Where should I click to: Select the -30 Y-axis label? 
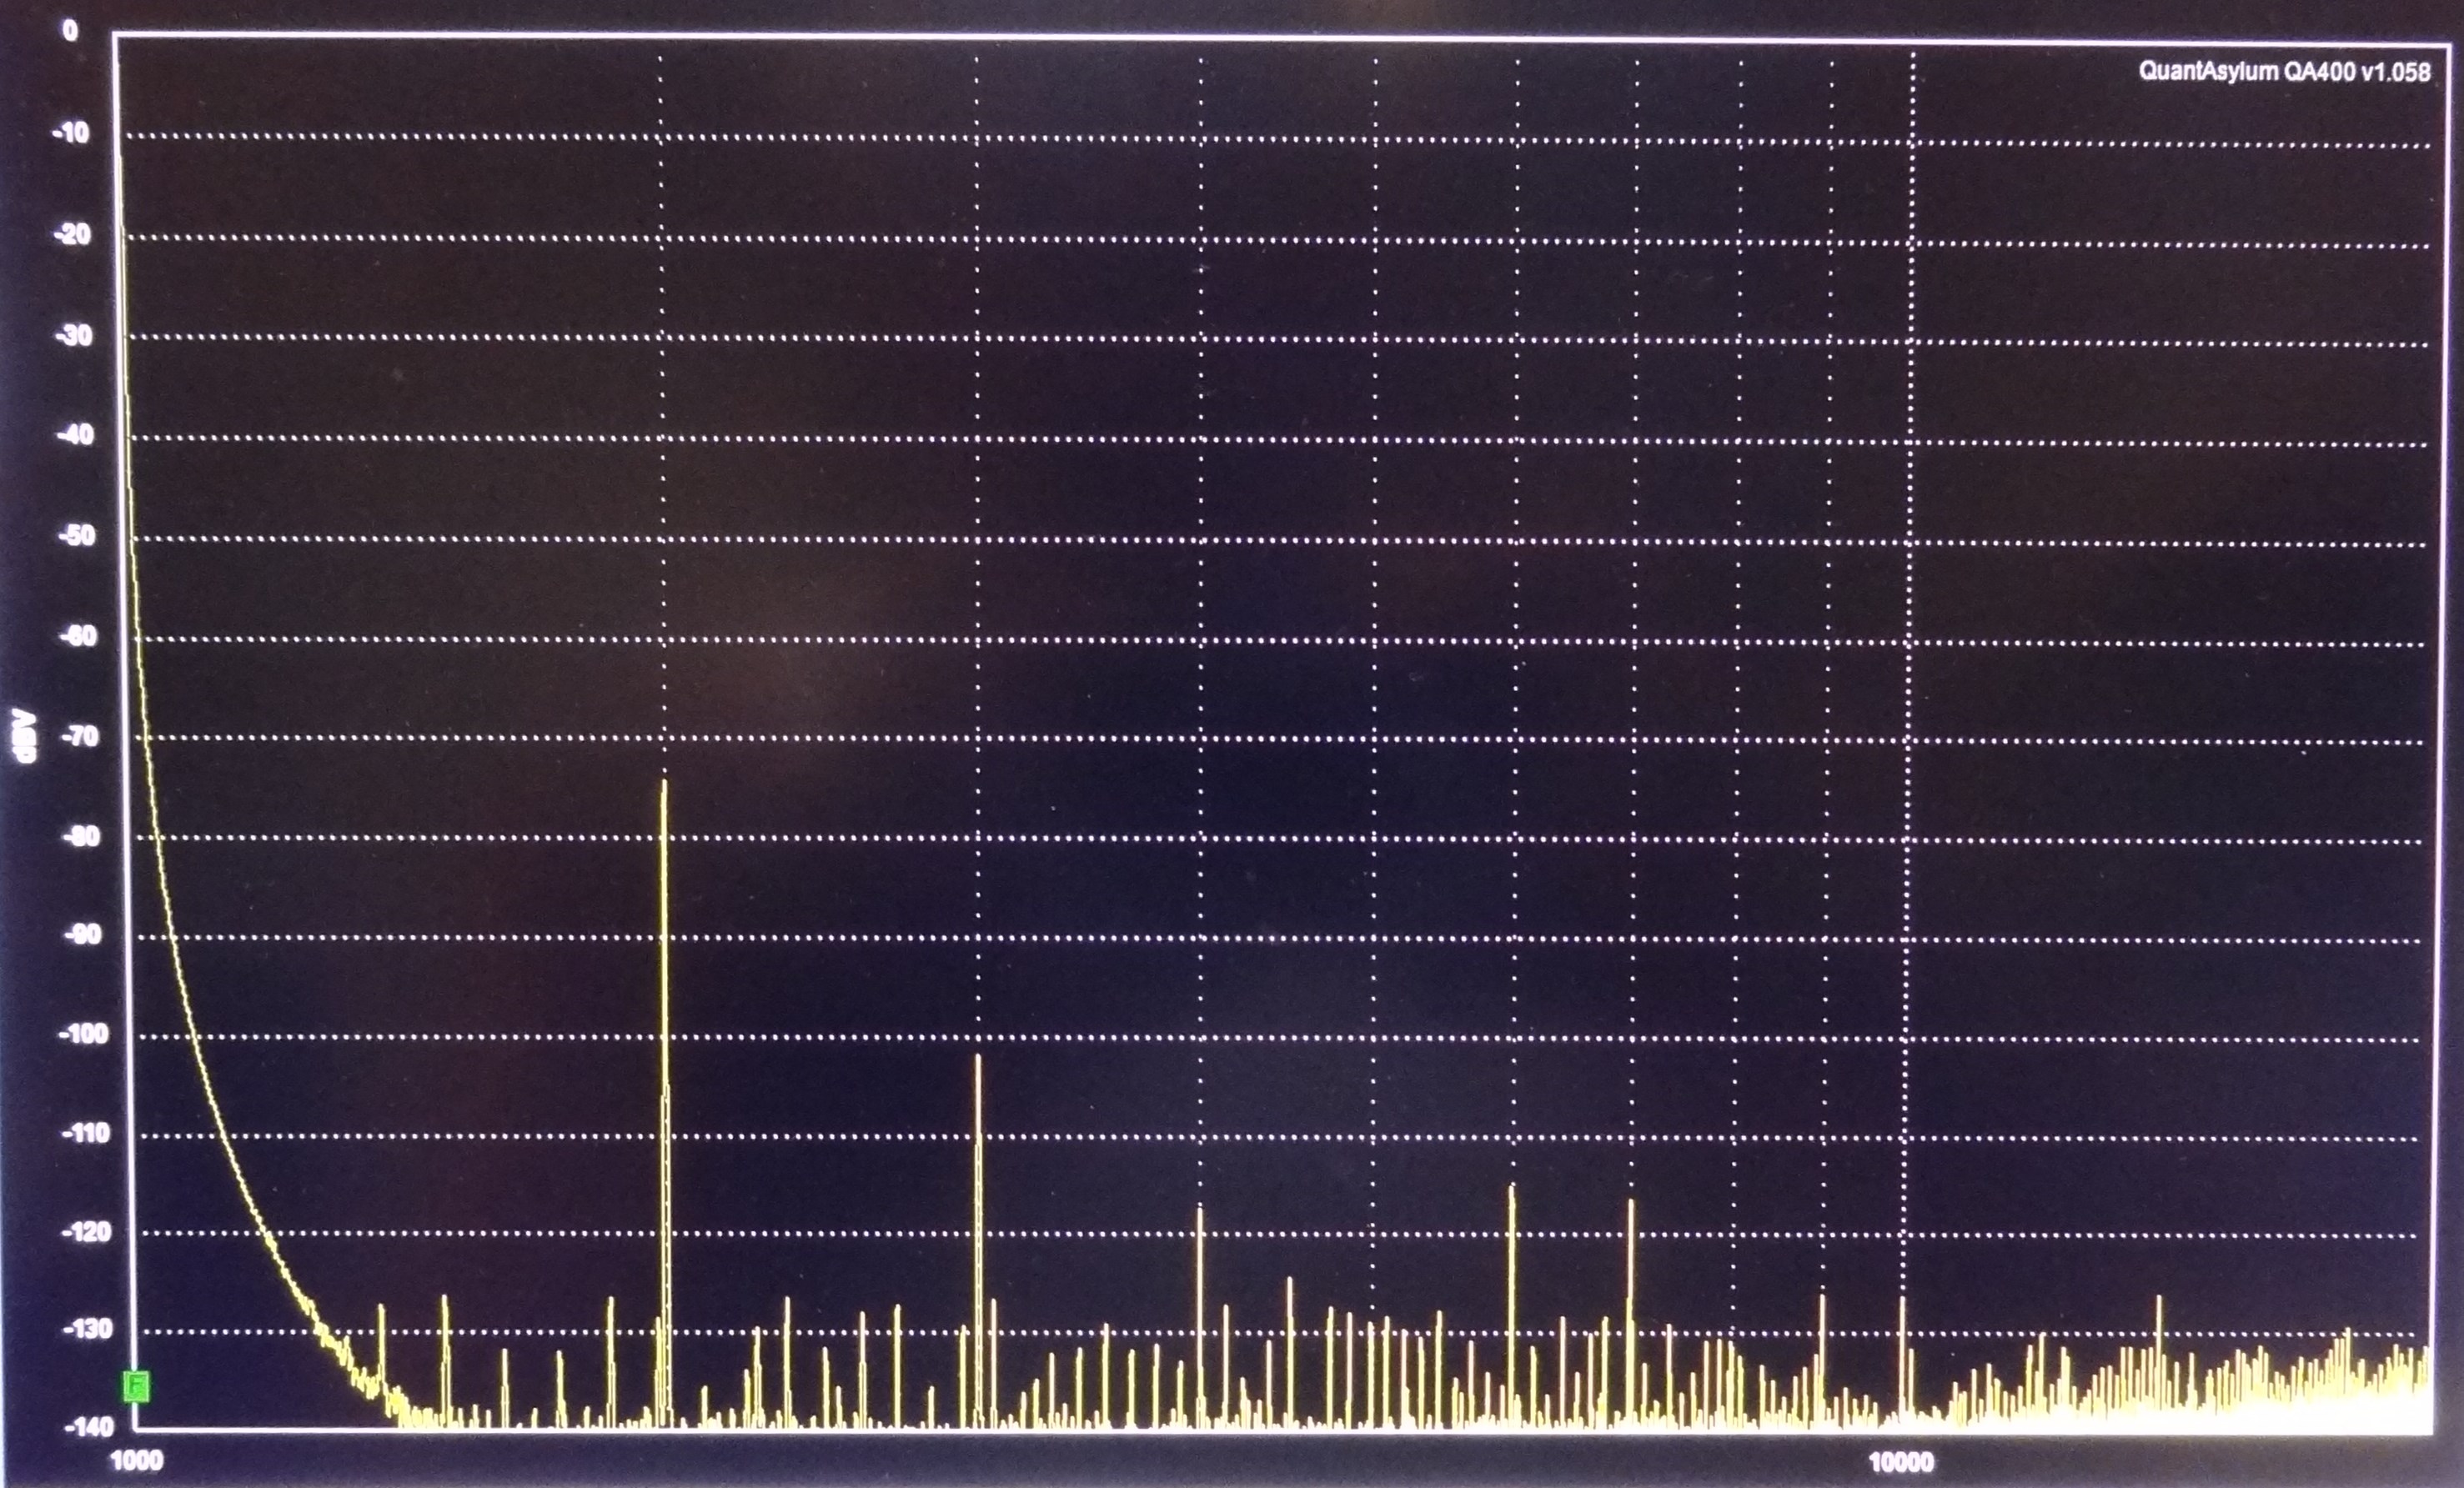click(74, 335)
